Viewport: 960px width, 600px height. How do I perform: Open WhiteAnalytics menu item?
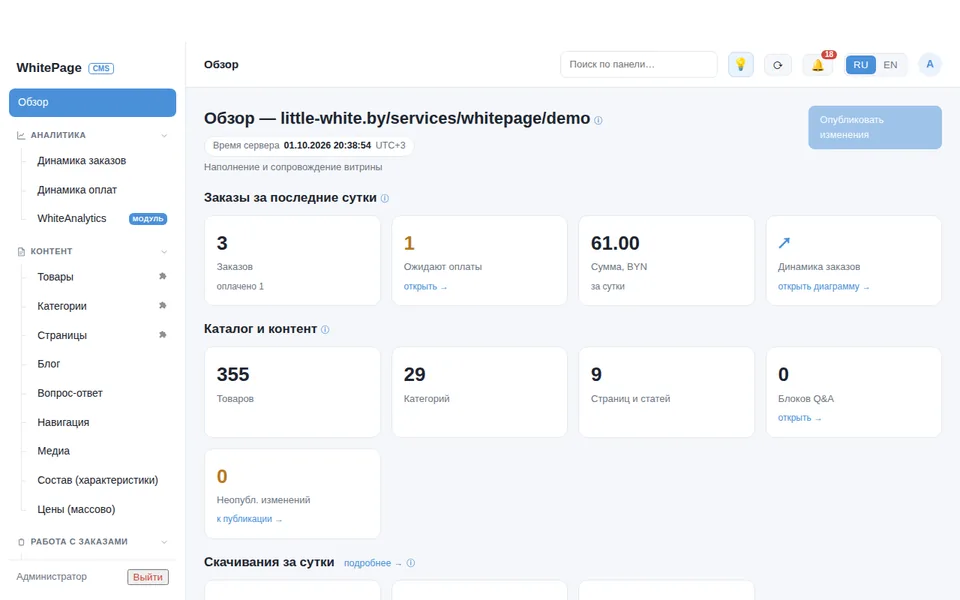72,219
